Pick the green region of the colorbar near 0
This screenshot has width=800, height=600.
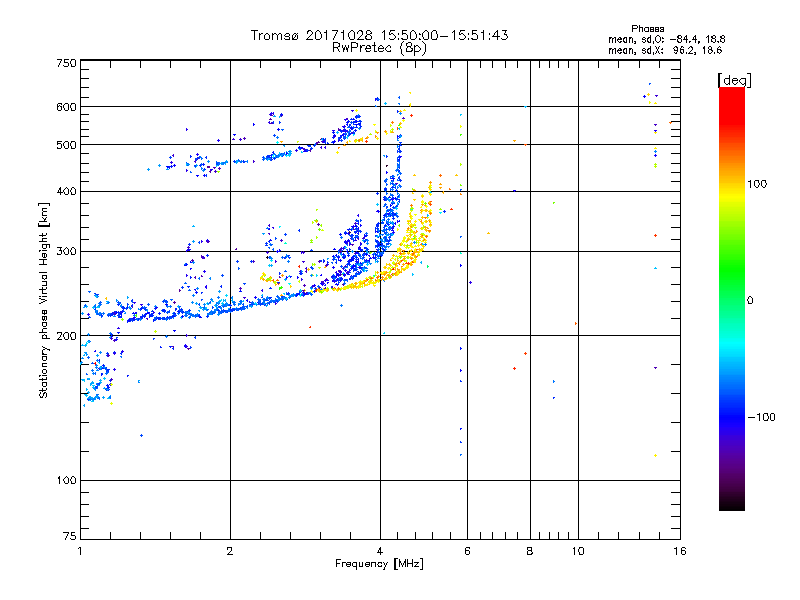click(732, 286)
